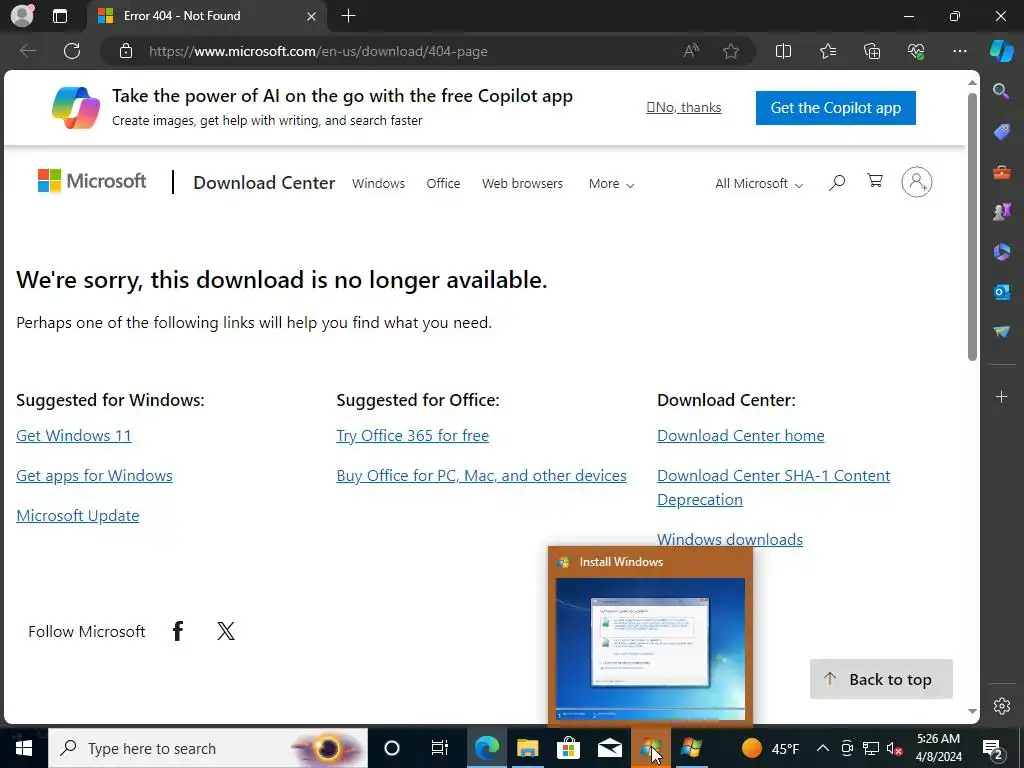Open Edge Settings and more menu
This screenshot has width=1024, height=768.
click(x=959, y=51)
